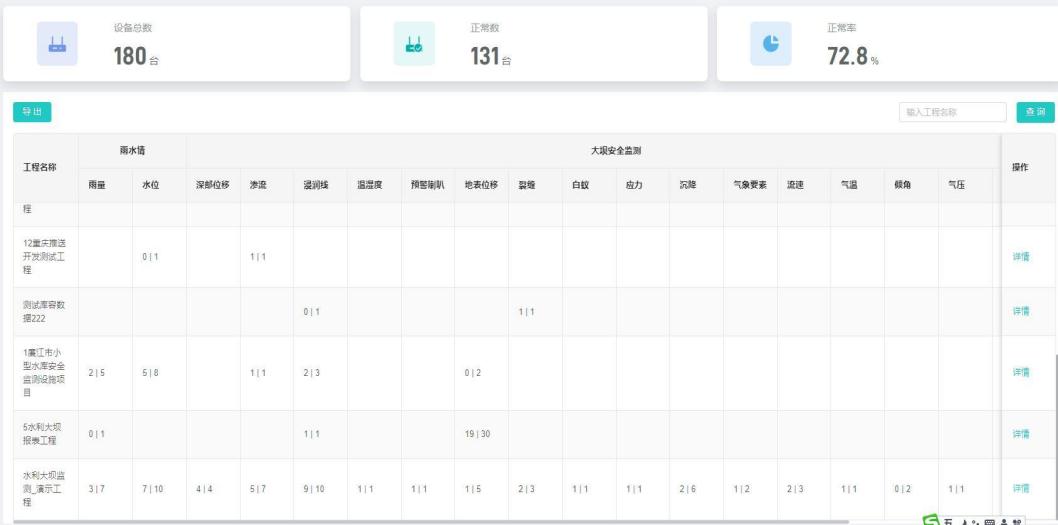Open 详情 for 5水利大坝报表工程
Viewport: 1058px width, 525px height.
click(x=1020, y=434)
